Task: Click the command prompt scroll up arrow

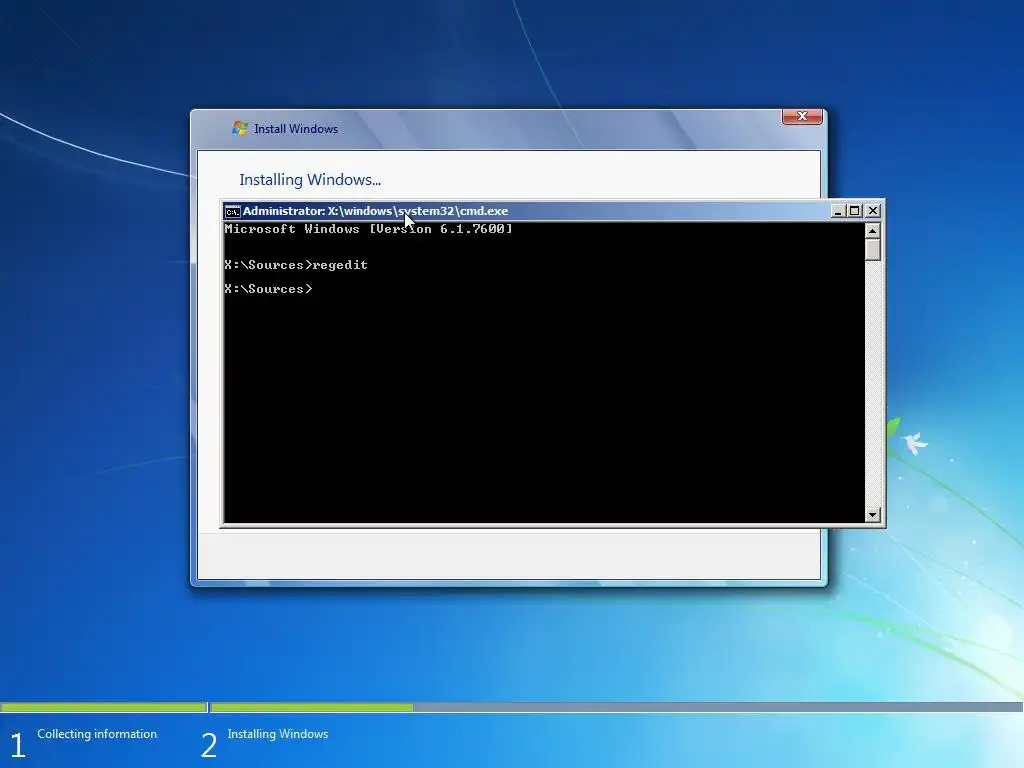Action: pyautogui.click(x=872, y=231)
